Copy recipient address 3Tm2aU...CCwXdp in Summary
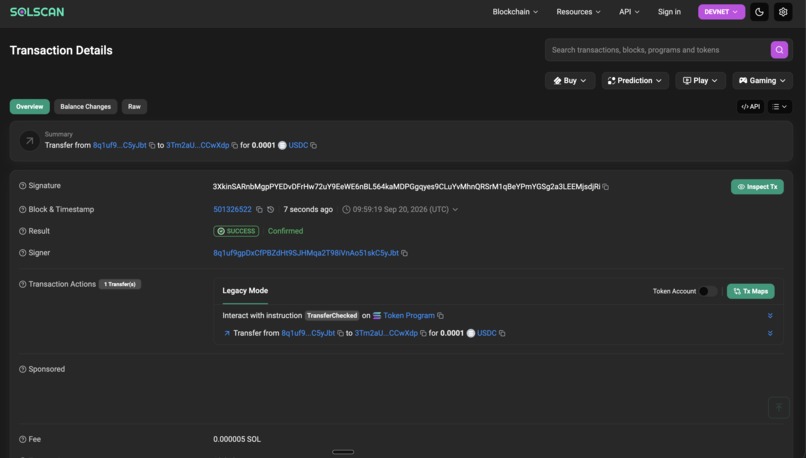 click(x=234, y=145)
